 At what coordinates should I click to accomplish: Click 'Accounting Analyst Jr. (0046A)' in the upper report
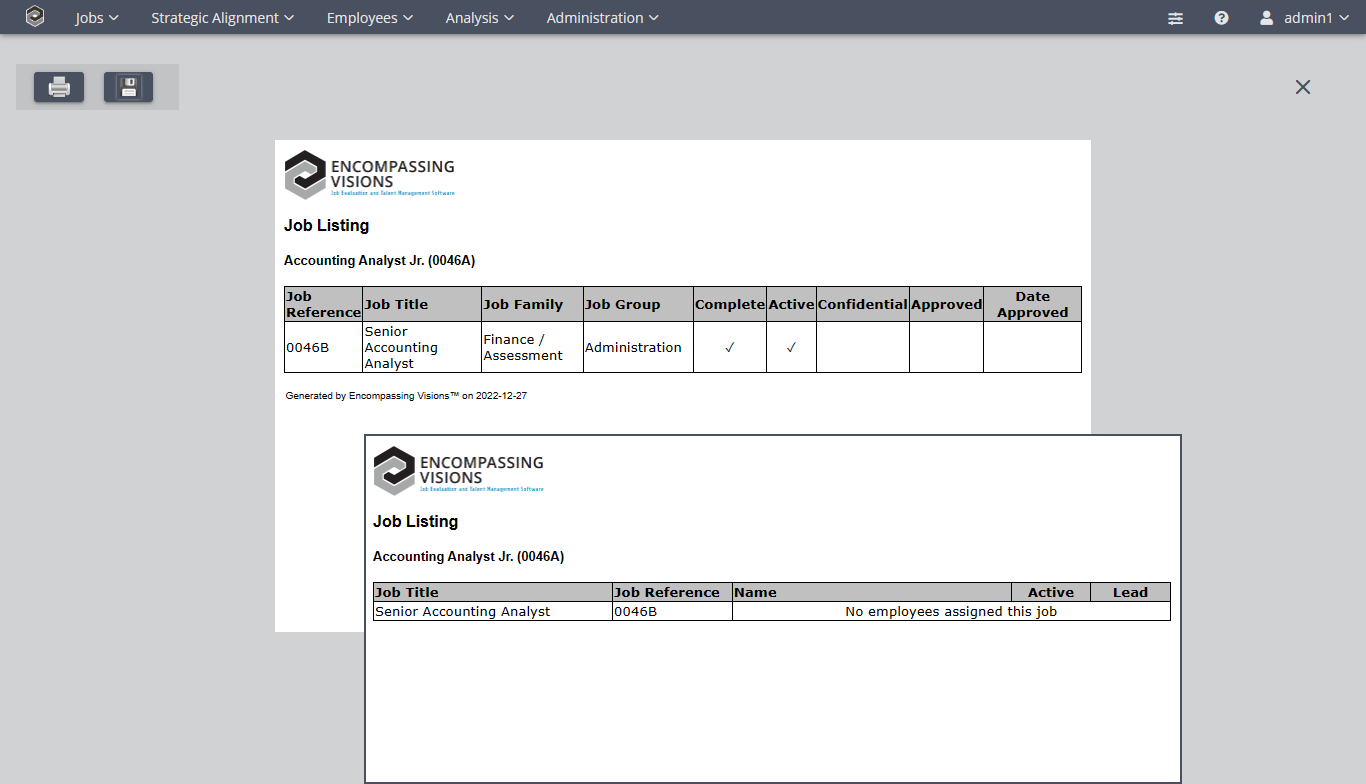point(379,261)
